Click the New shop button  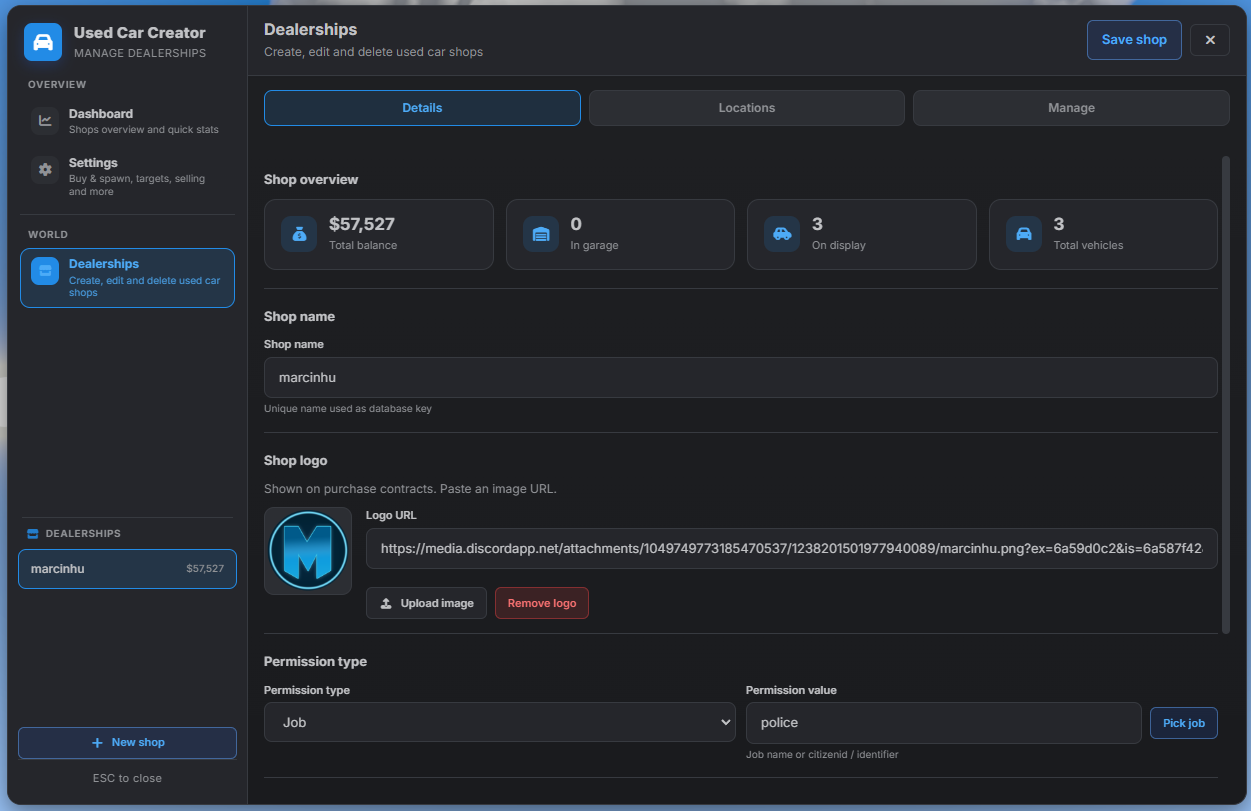point(128,743)
